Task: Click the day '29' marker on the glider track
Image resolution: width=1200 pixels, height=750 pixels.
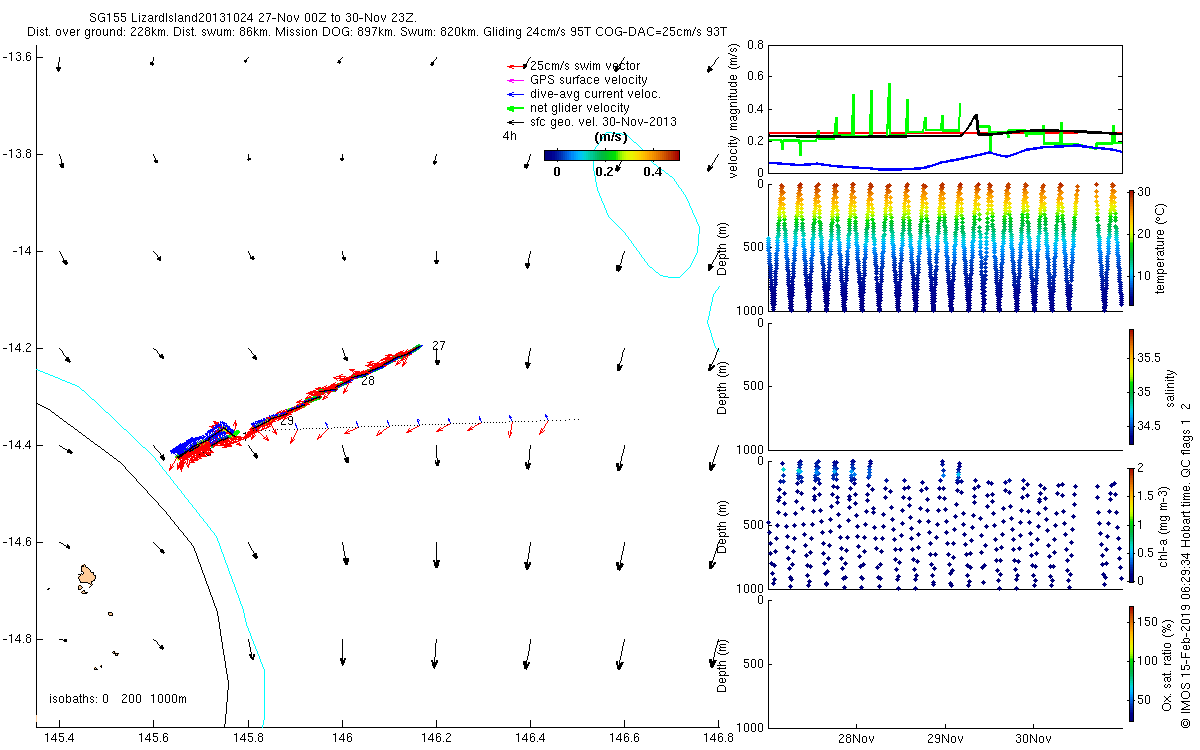Action: click(287, 421)
